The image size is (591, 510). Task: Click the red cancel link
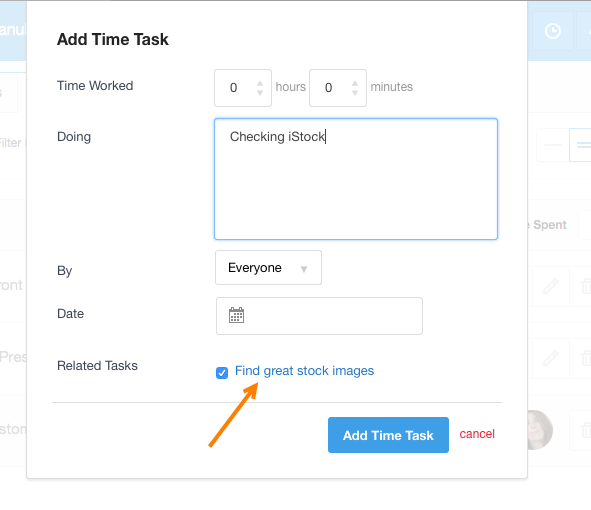(477, 434)
